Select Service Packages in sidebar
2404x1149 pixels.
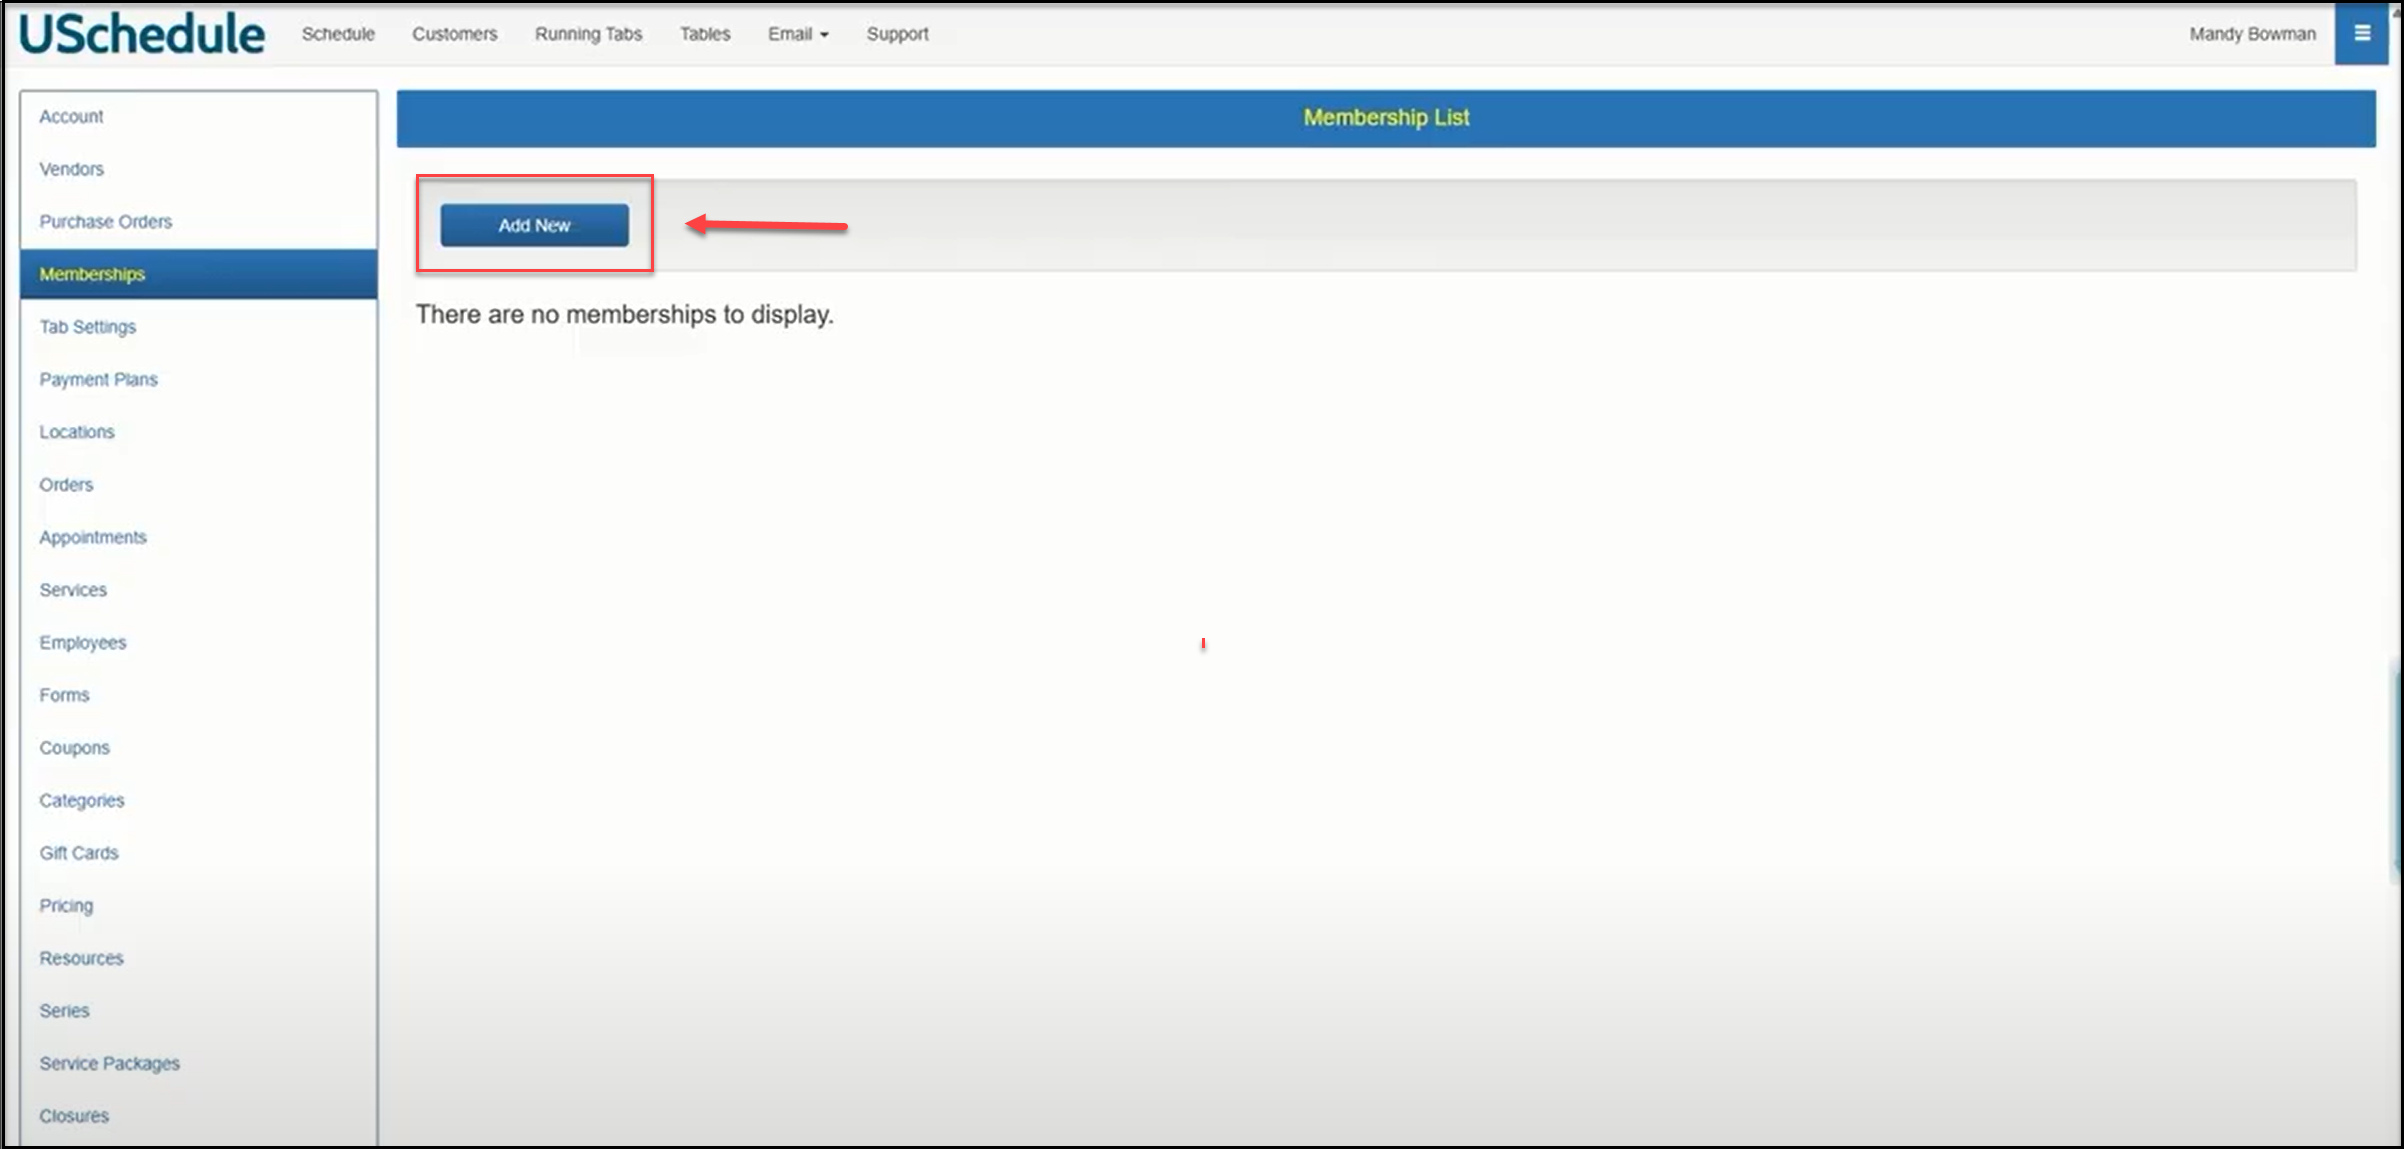click(x=109, y=1063)
